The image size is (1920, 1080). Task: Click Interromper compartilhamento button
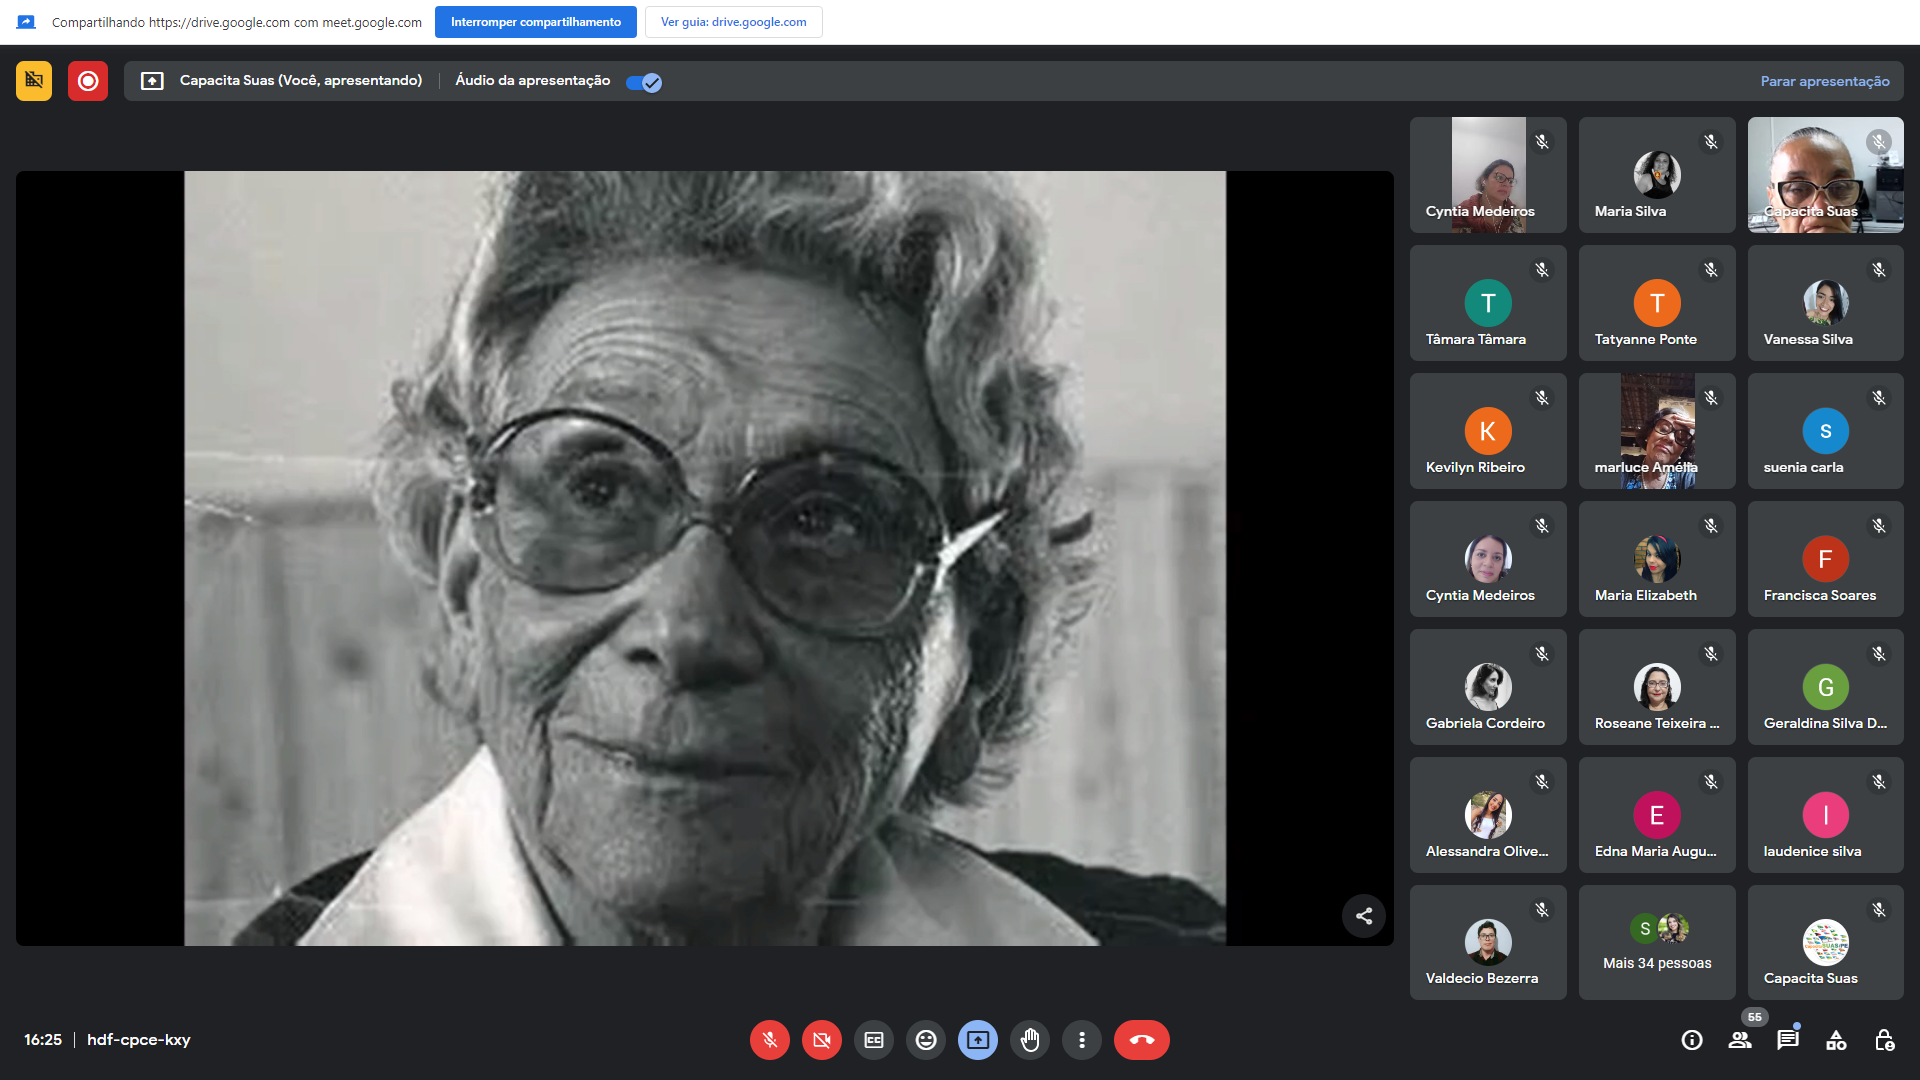coord(535,22)
